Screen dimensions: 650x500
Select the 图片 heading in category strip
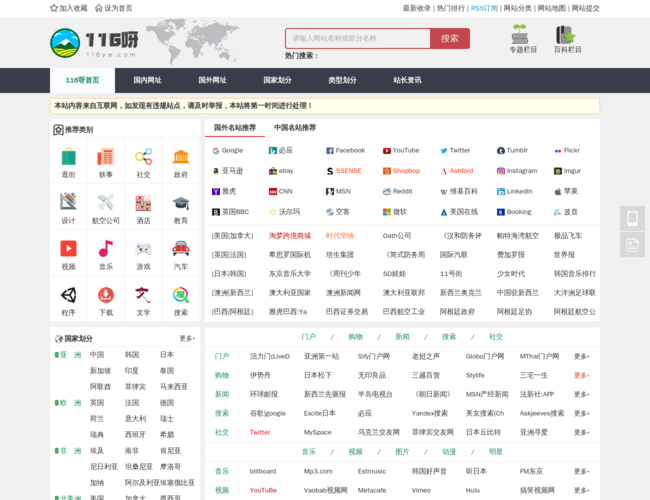tap(402, 452)
